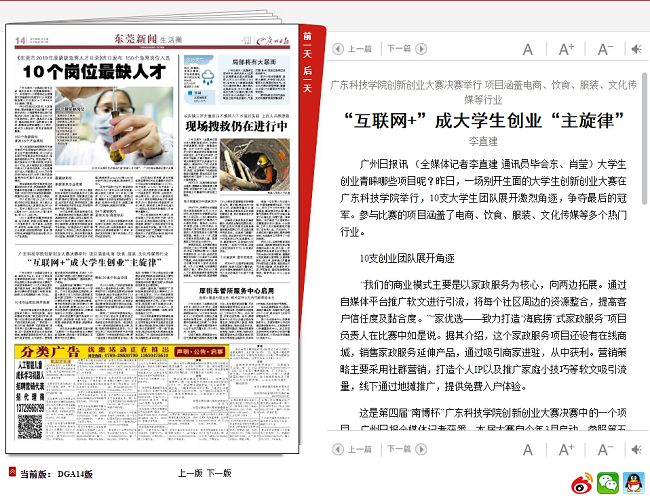Toggle audio reading with bottom speaker icon
This screenshot has height=498, width=650.
coord(636,449)
